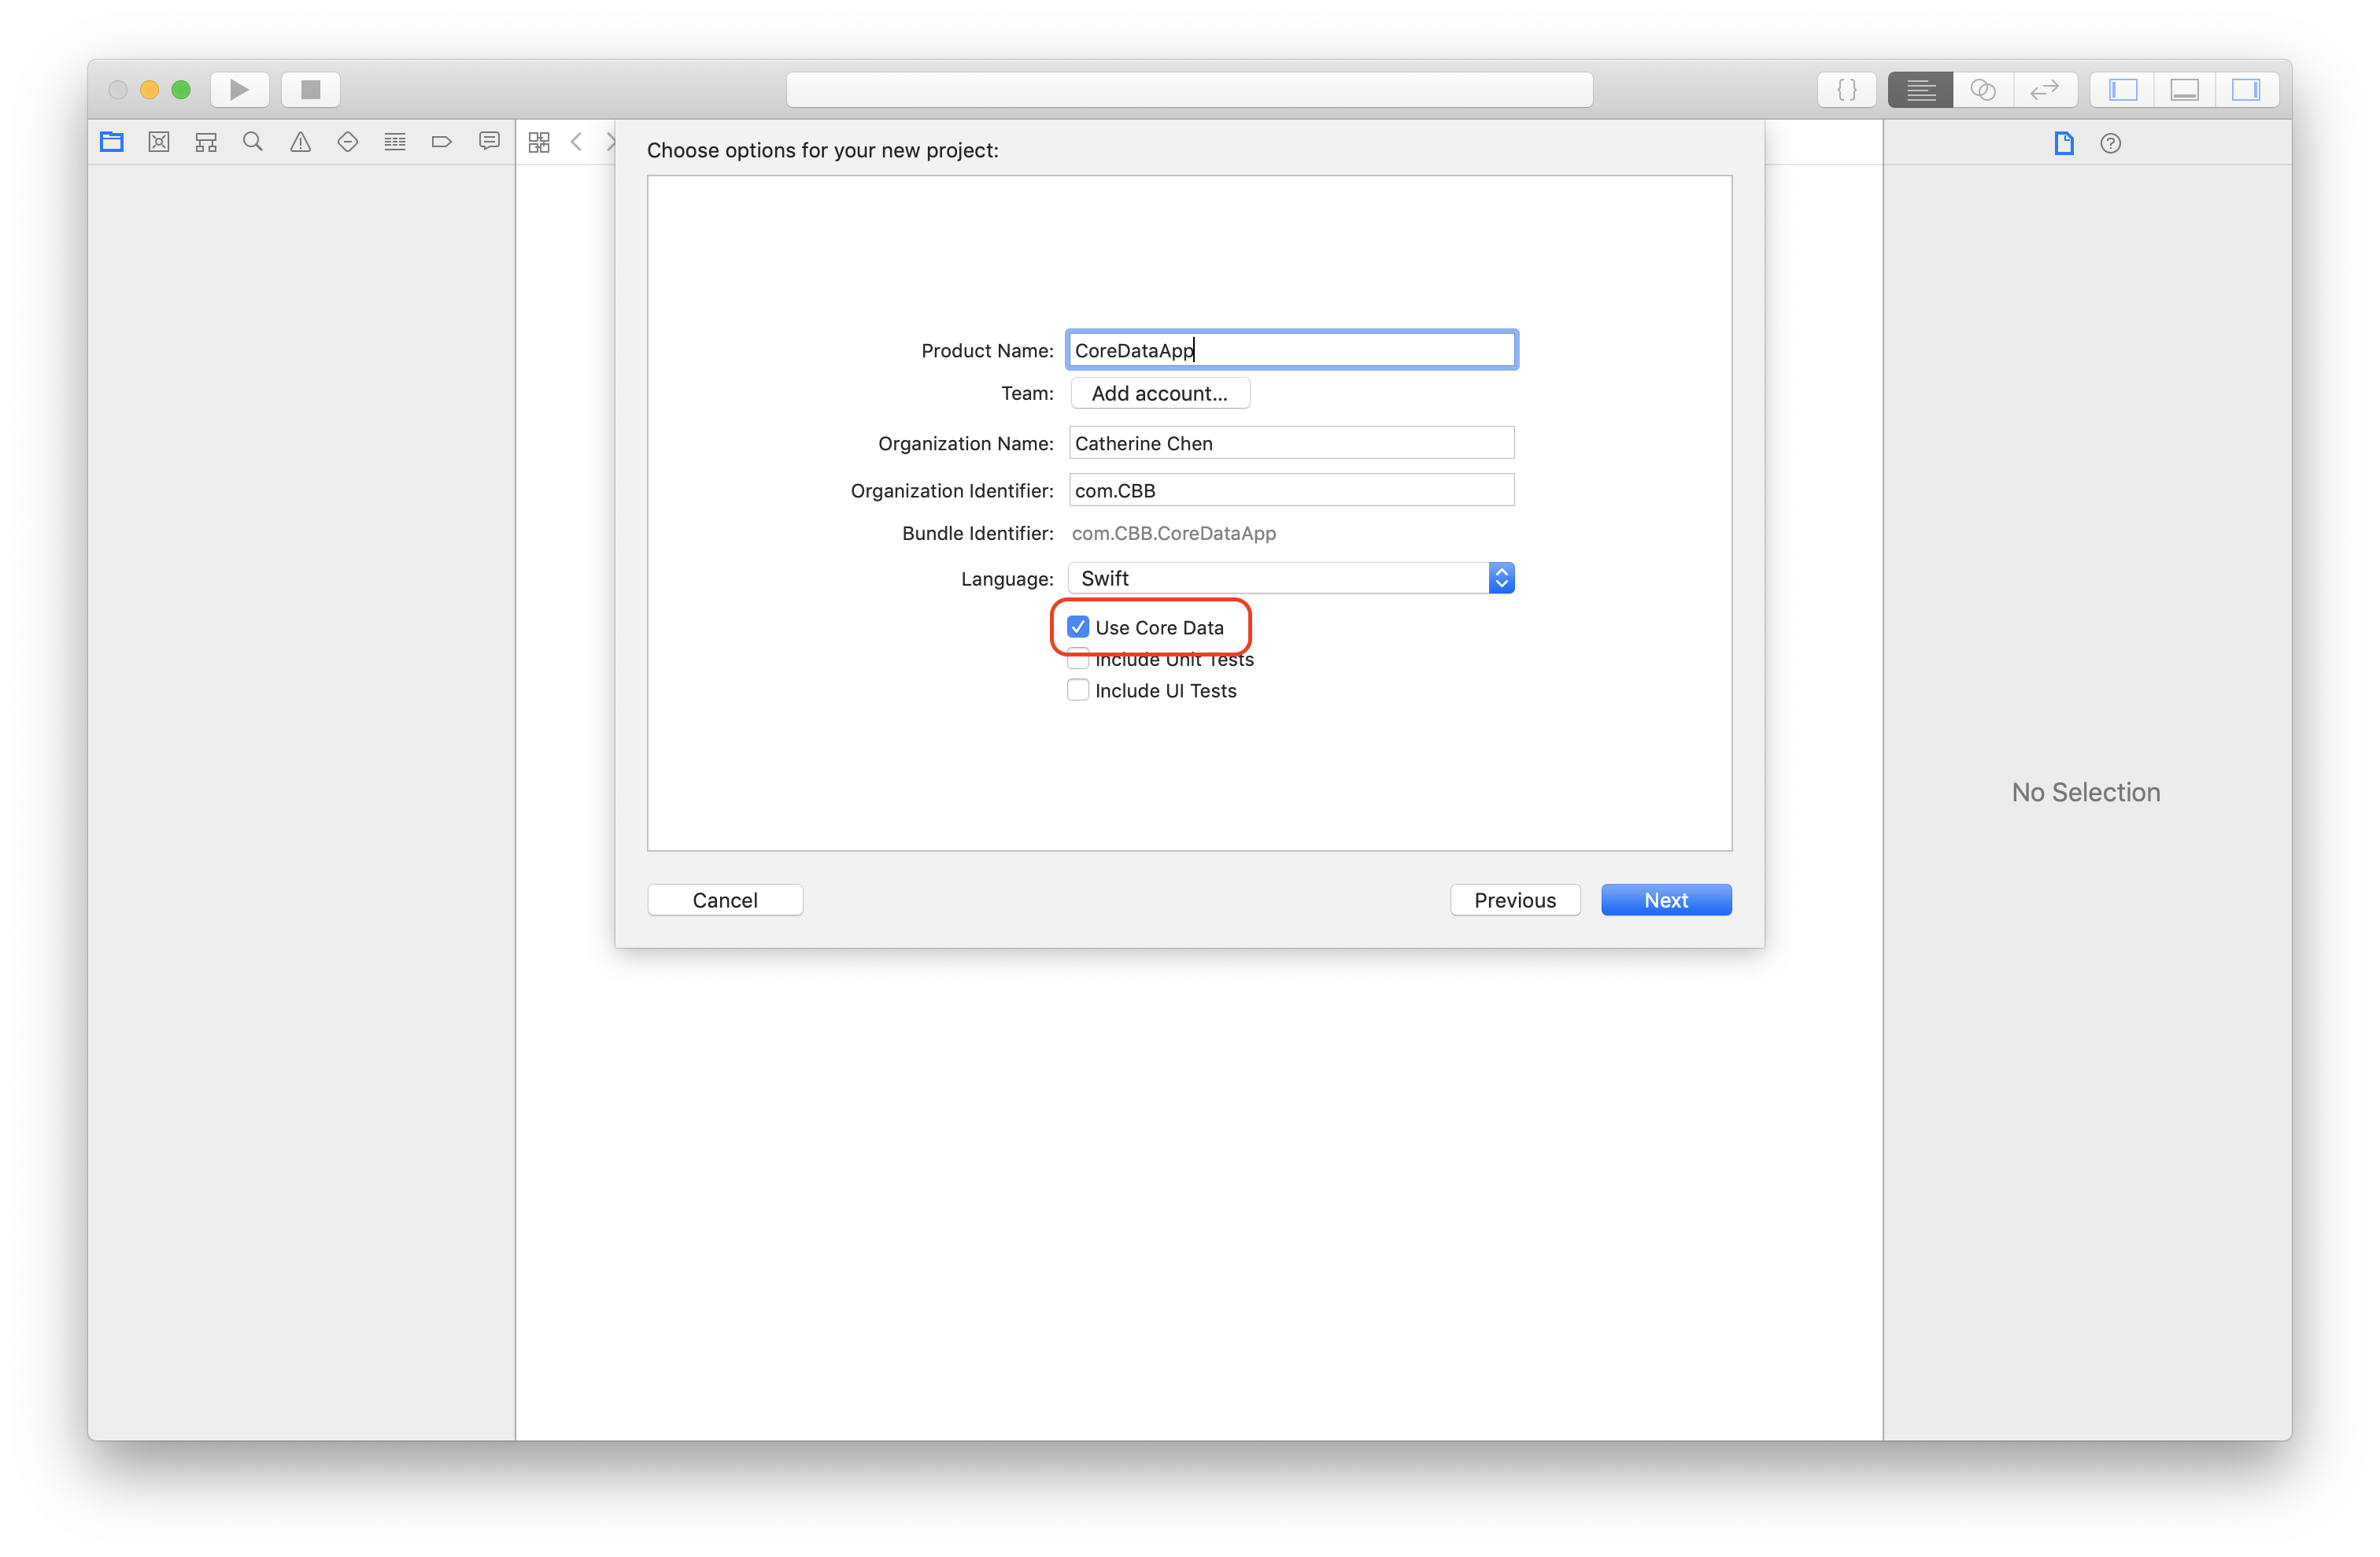Viewport: 2380px width, 1557px height.
Task: Click the Stop button in toolbar
Action: click(x=311, y=90)
